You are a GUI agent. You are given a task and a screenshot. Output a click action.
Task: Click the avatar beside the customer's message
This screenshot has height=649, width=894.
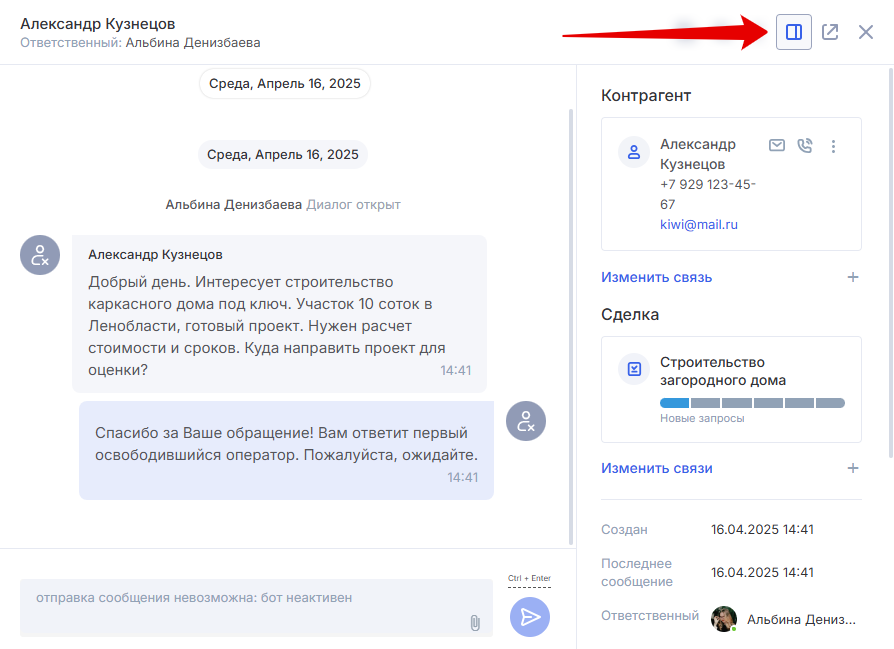tap(40, 256)
